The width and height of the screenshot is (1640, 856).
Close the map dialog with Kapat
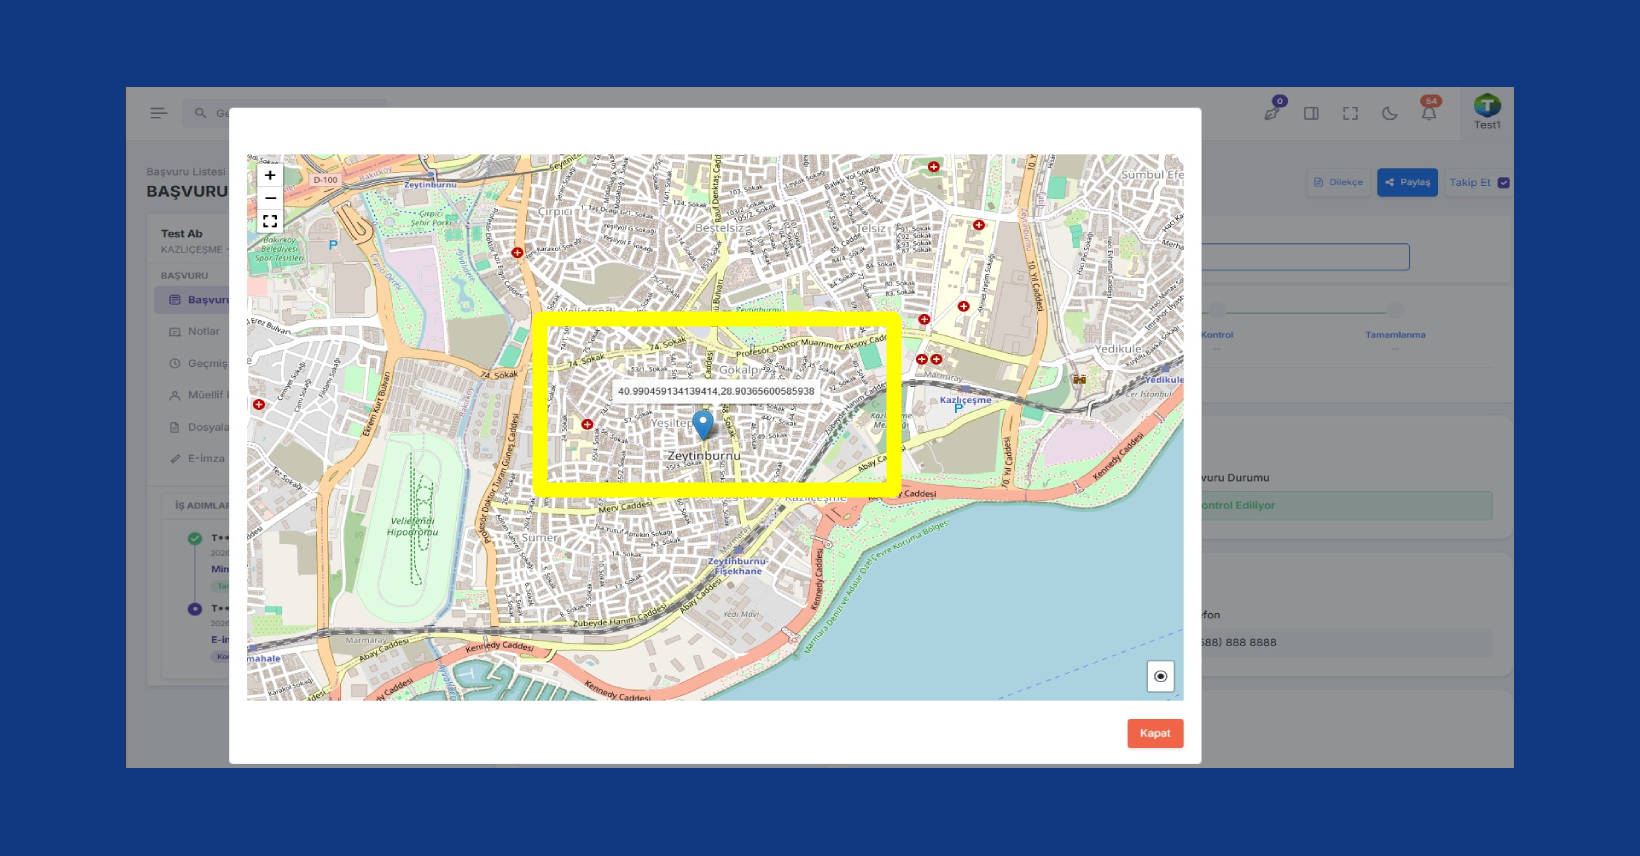click(1155, 733)
